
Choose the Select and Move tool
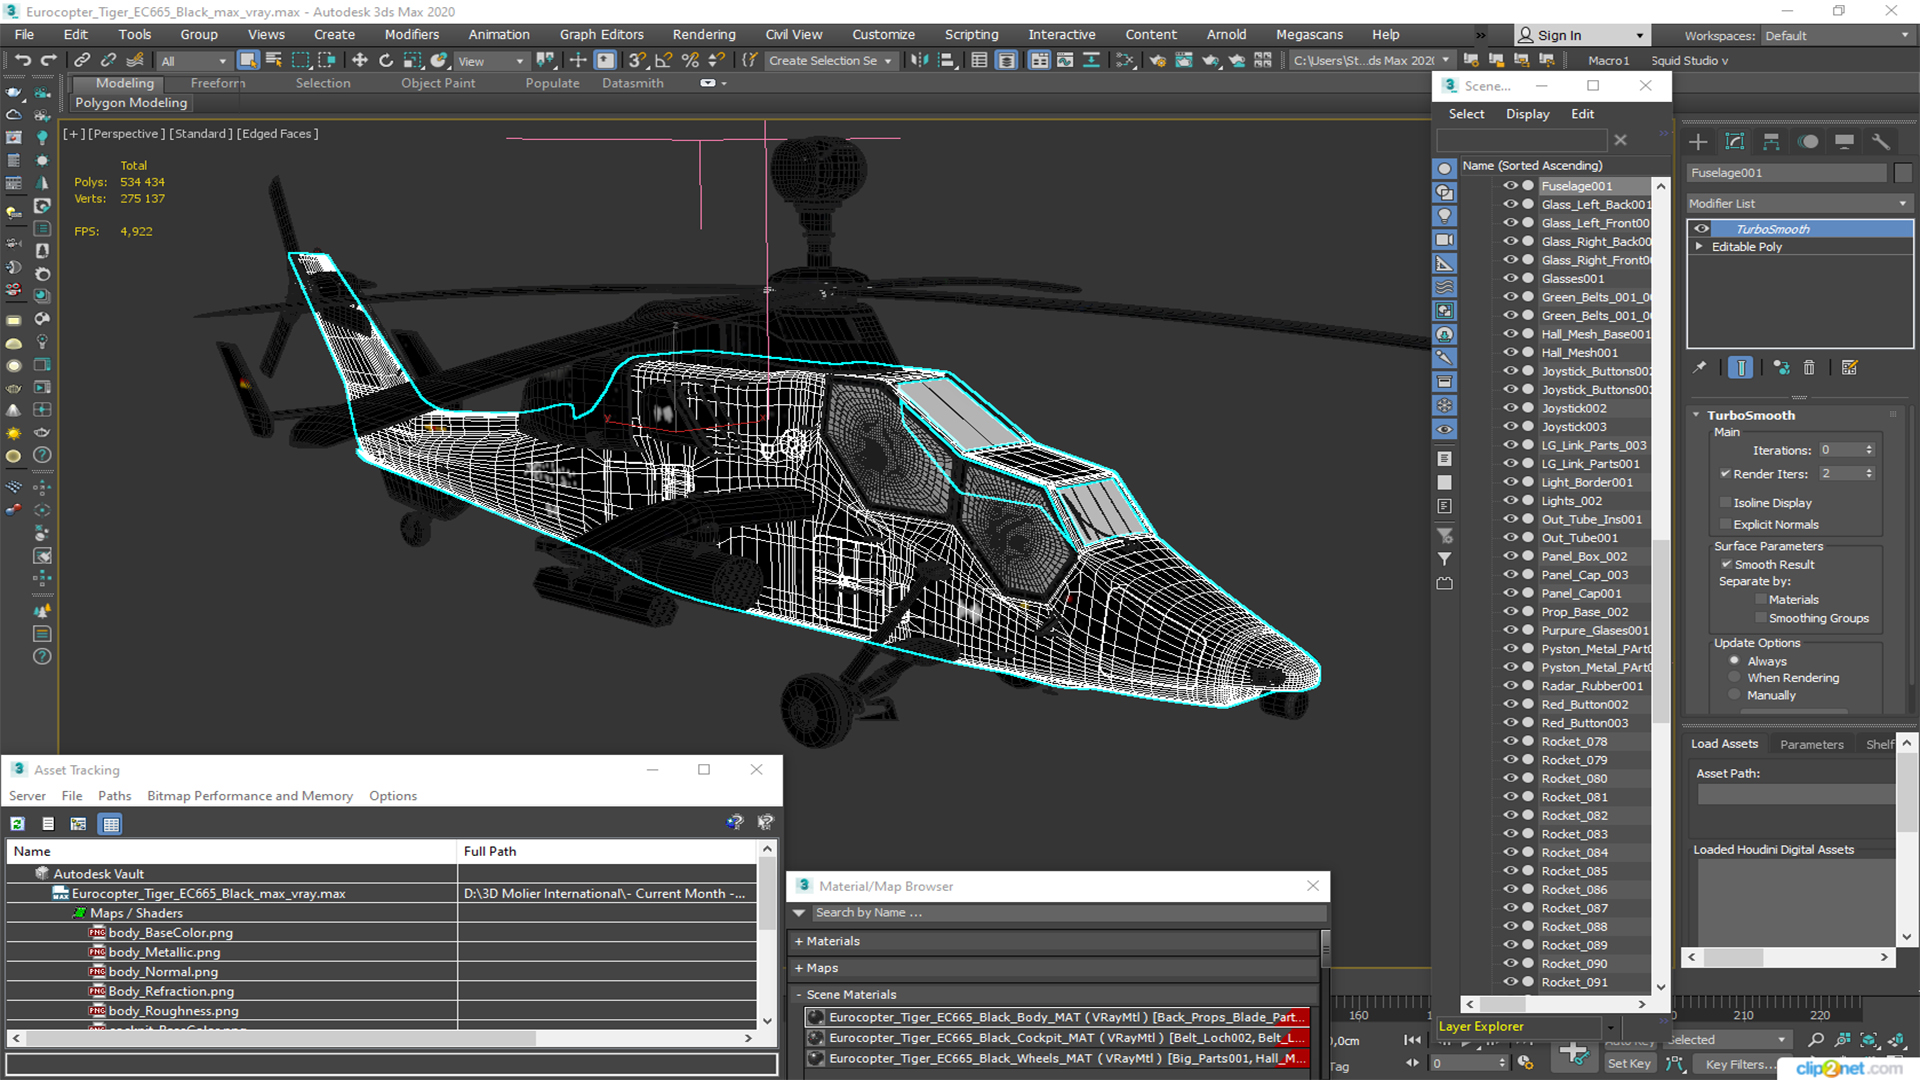pos(360,60)
